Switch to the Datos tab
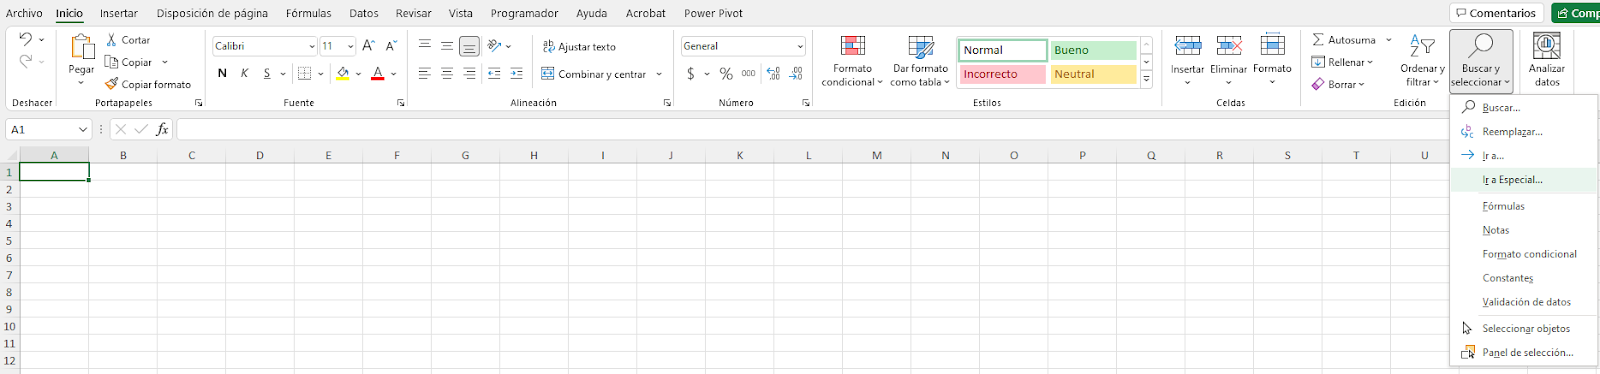Image resolution: width=1600 pixels, height=374 pixels. (x=364, y=13)
